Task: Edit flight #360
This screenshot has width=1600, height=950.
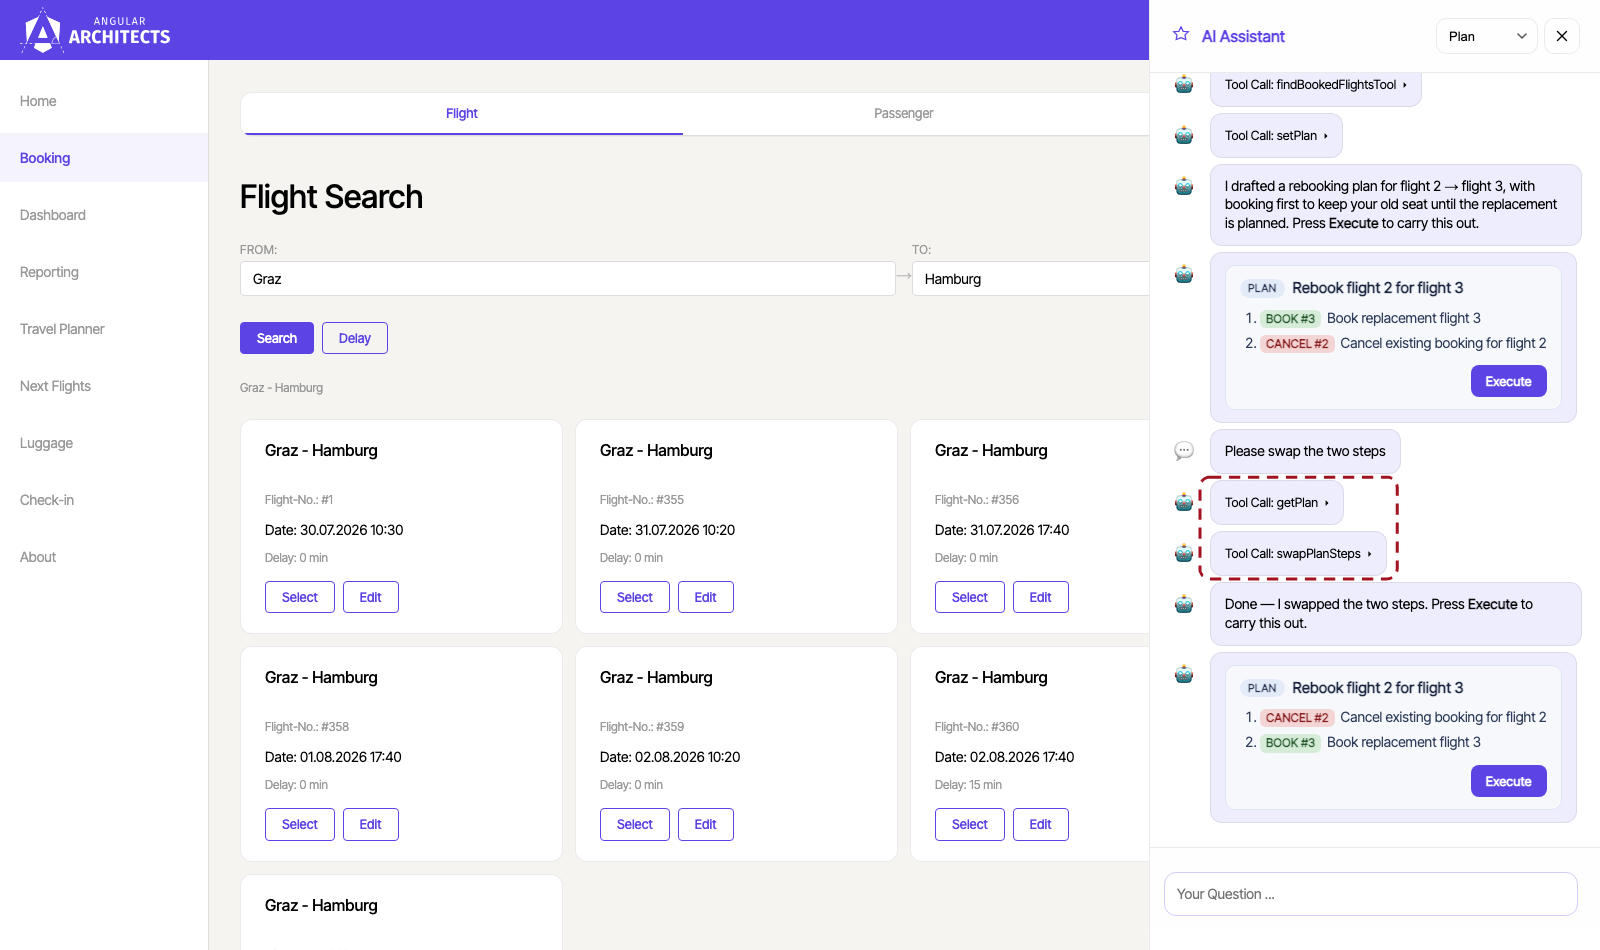Action: 1041,824
